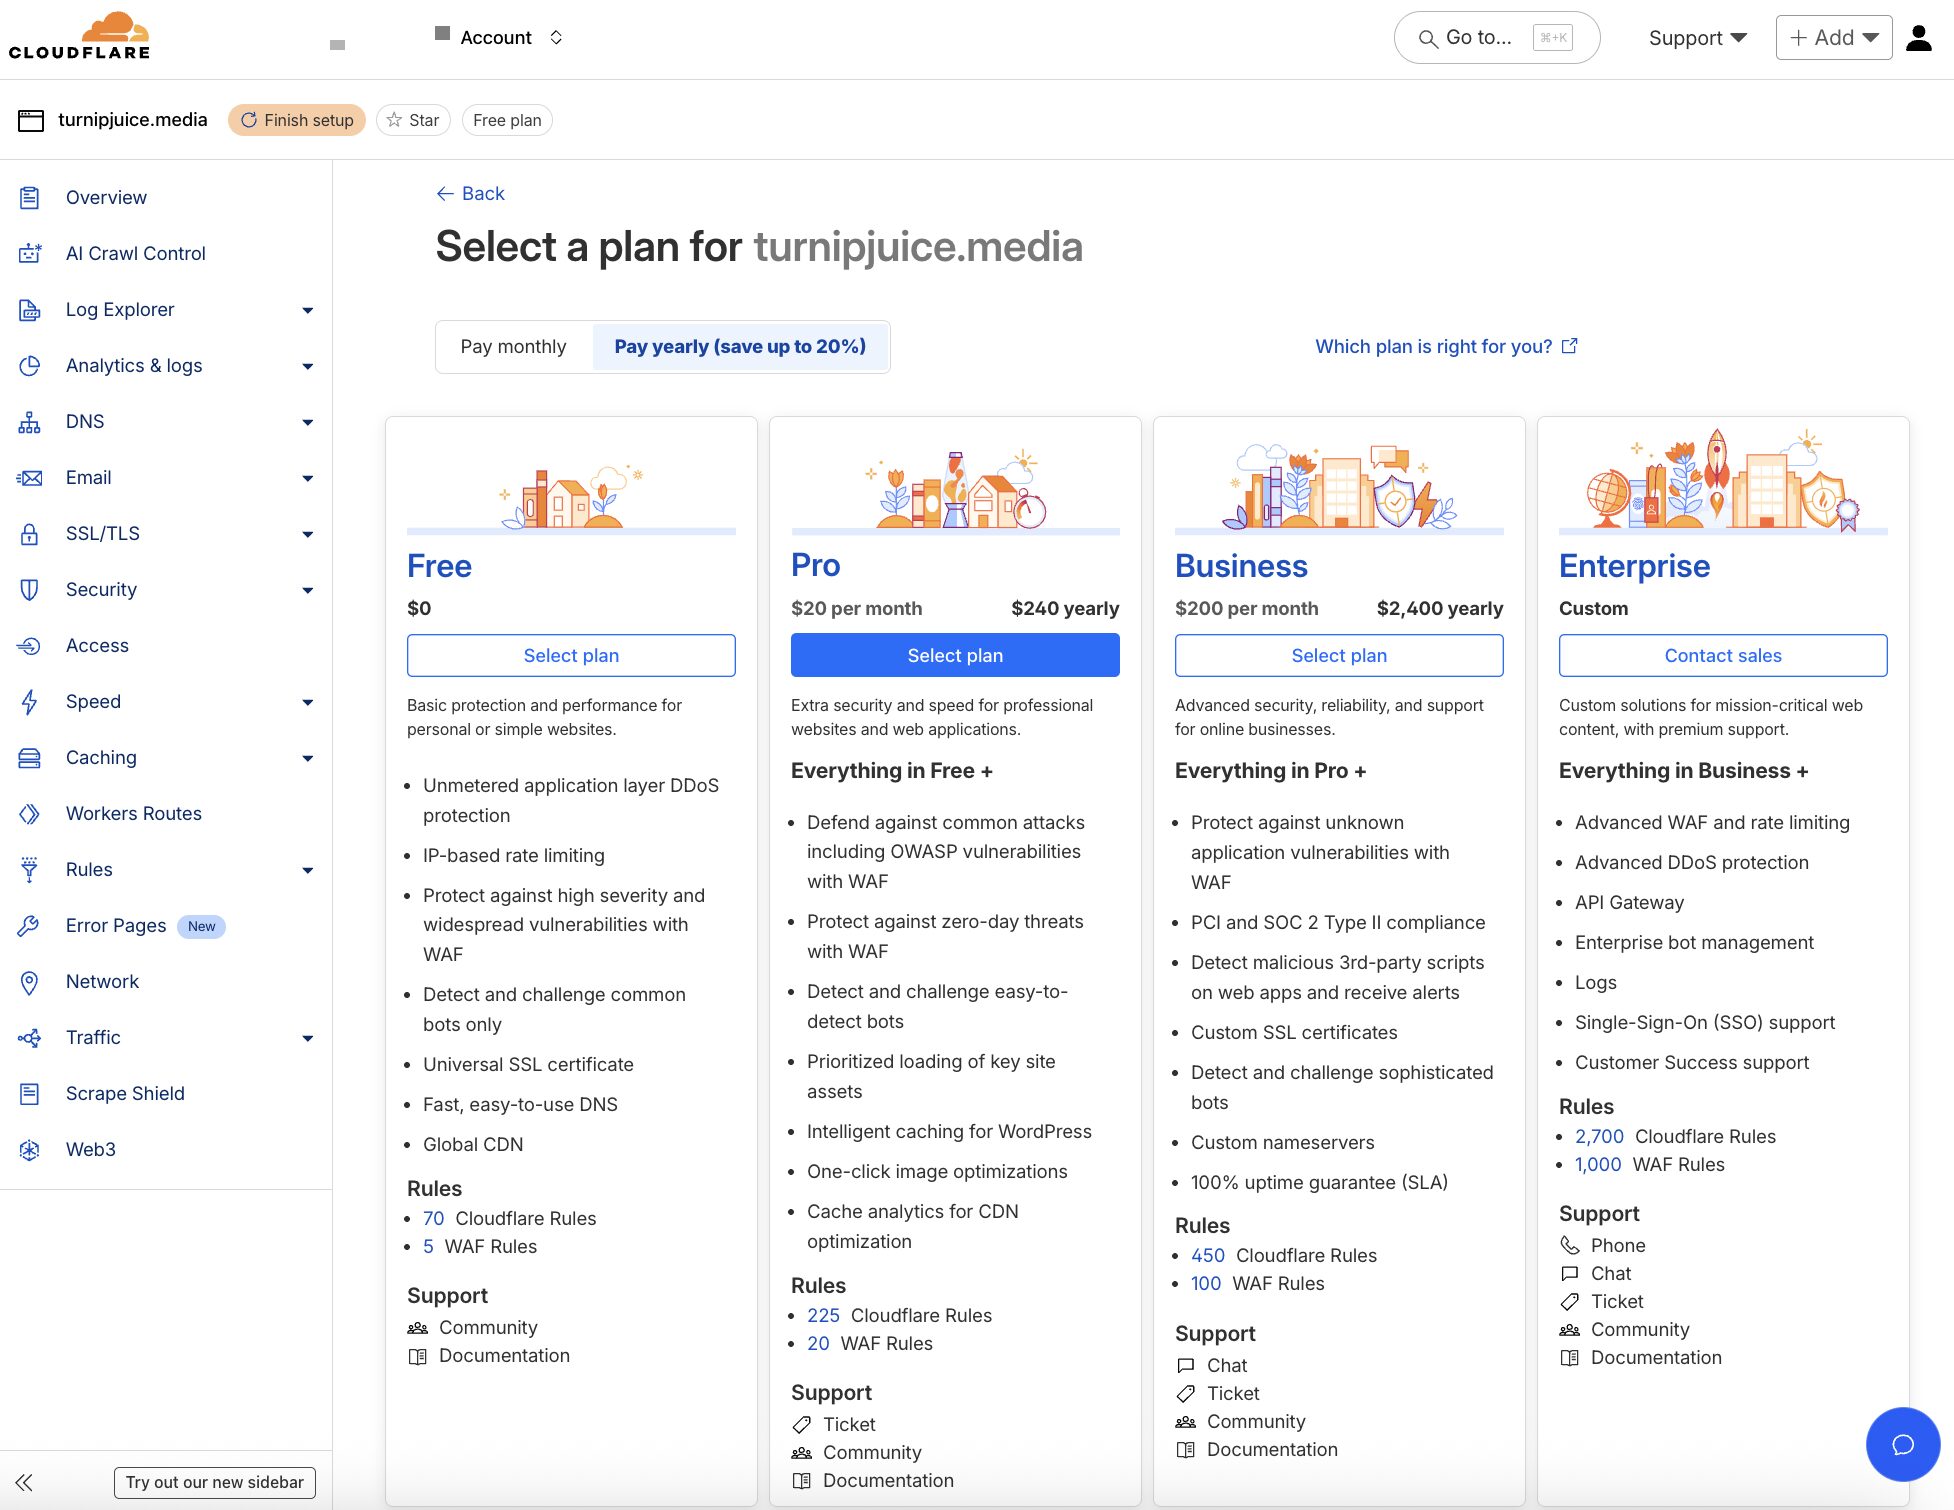1954x1510 pixels.
Task: Click the Web3 sidebar icon
Action: point(30,1149)
